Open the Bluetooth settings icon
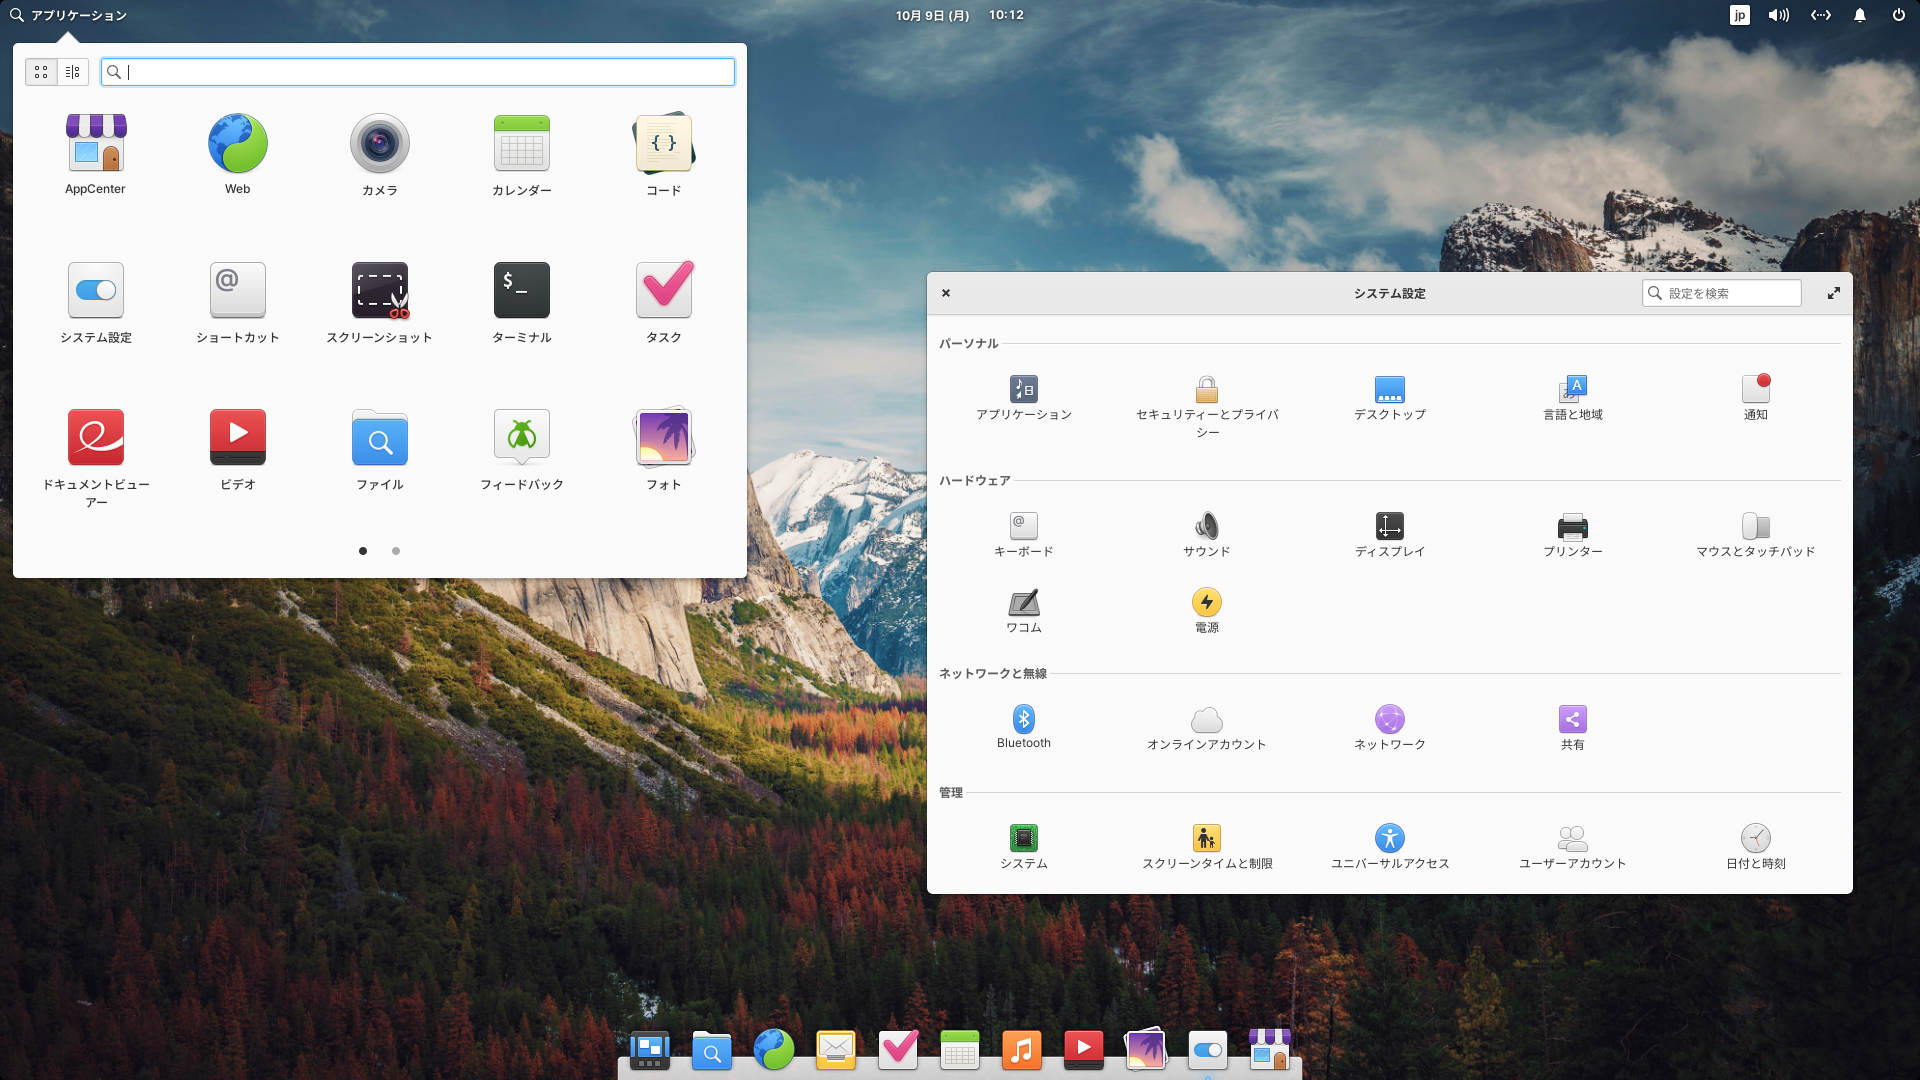Image resolution: width=1920 pixels, height=1080 pixels. tap(1023, 720)
